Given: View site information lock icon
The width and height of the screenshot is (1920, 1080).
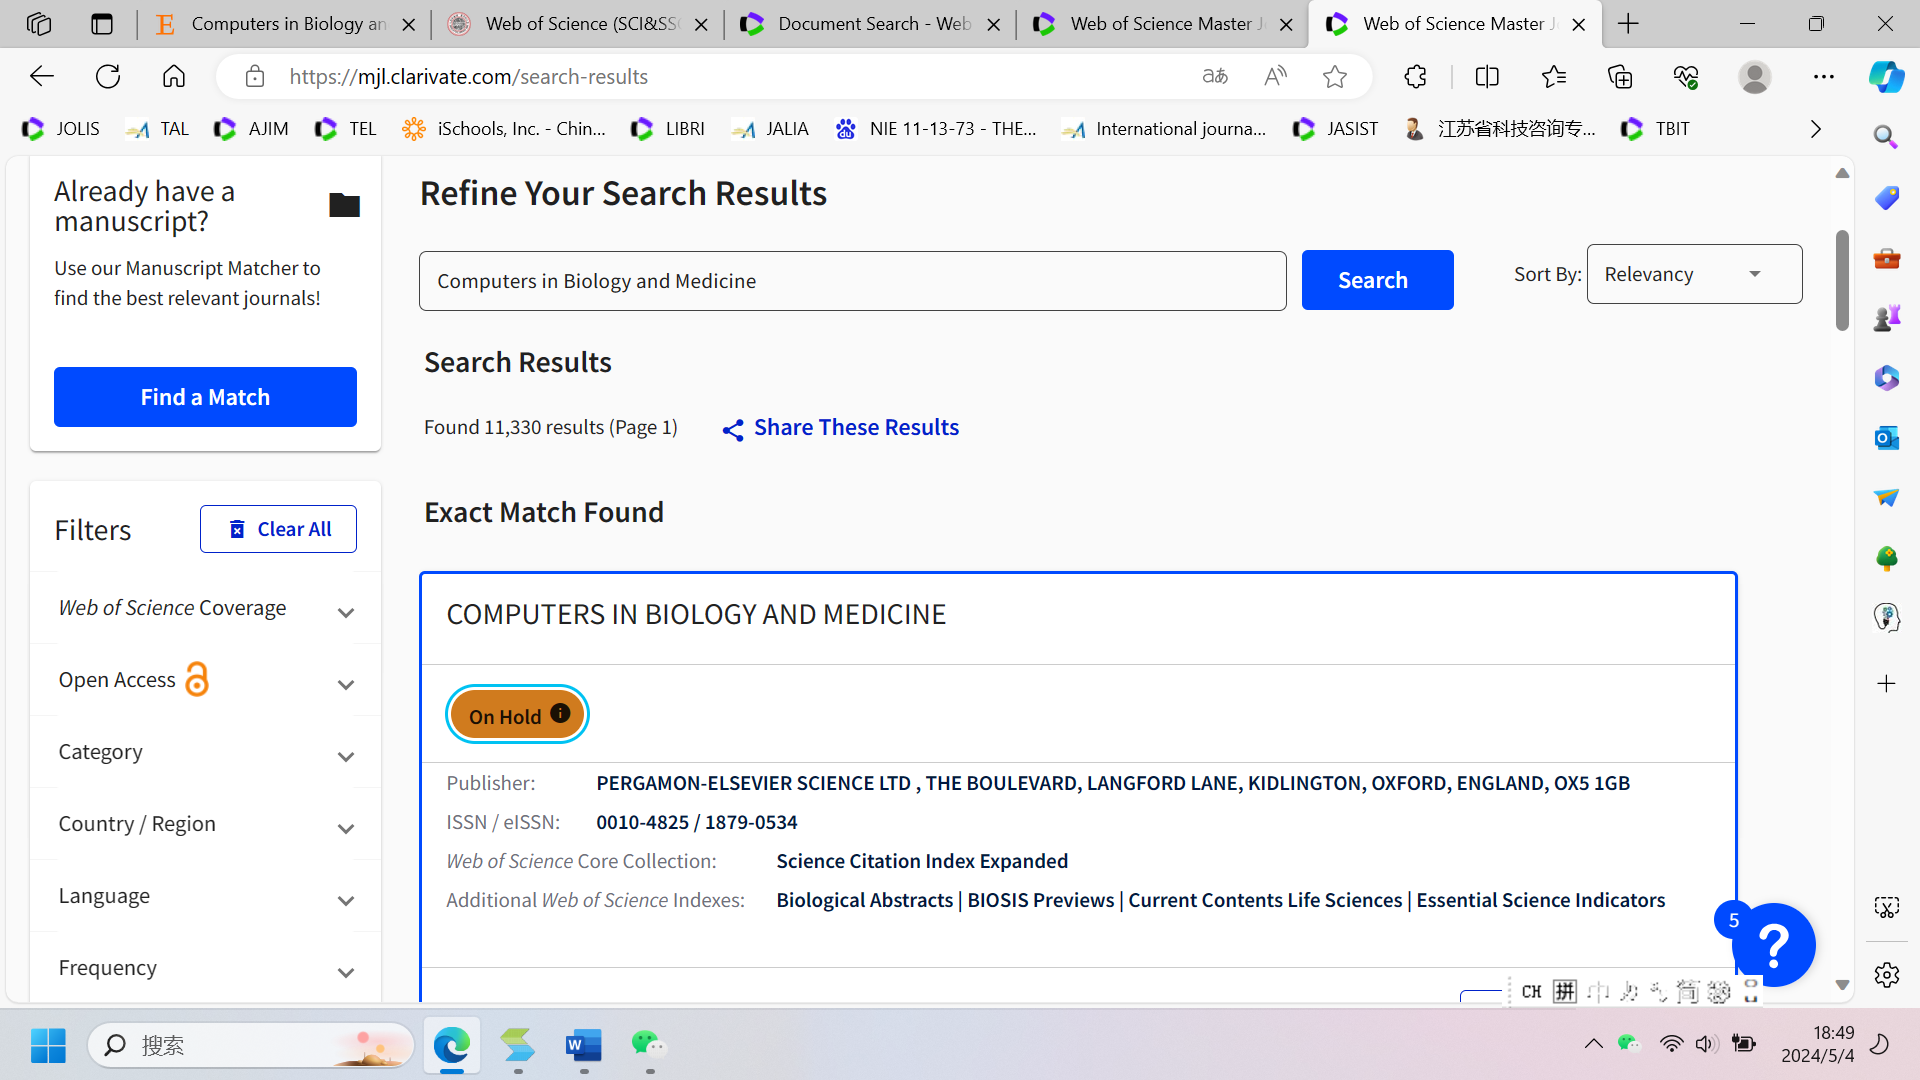Looking at the screenshot, I should coord(255,76).
